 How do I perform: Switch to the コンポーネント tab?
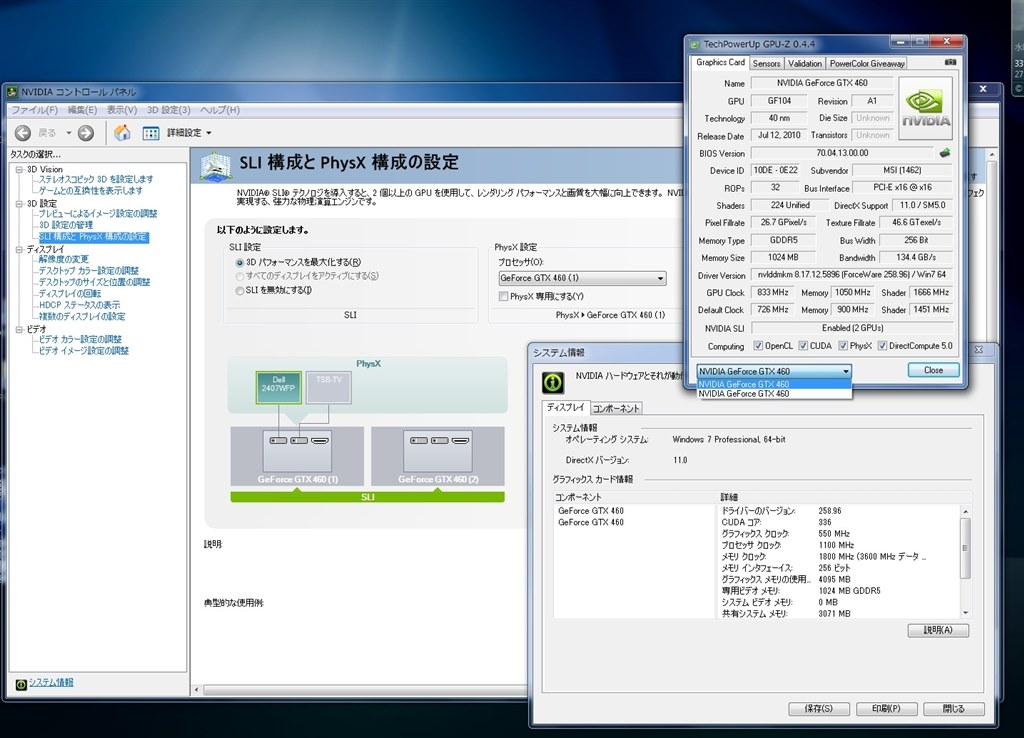[x=615, y=408]
